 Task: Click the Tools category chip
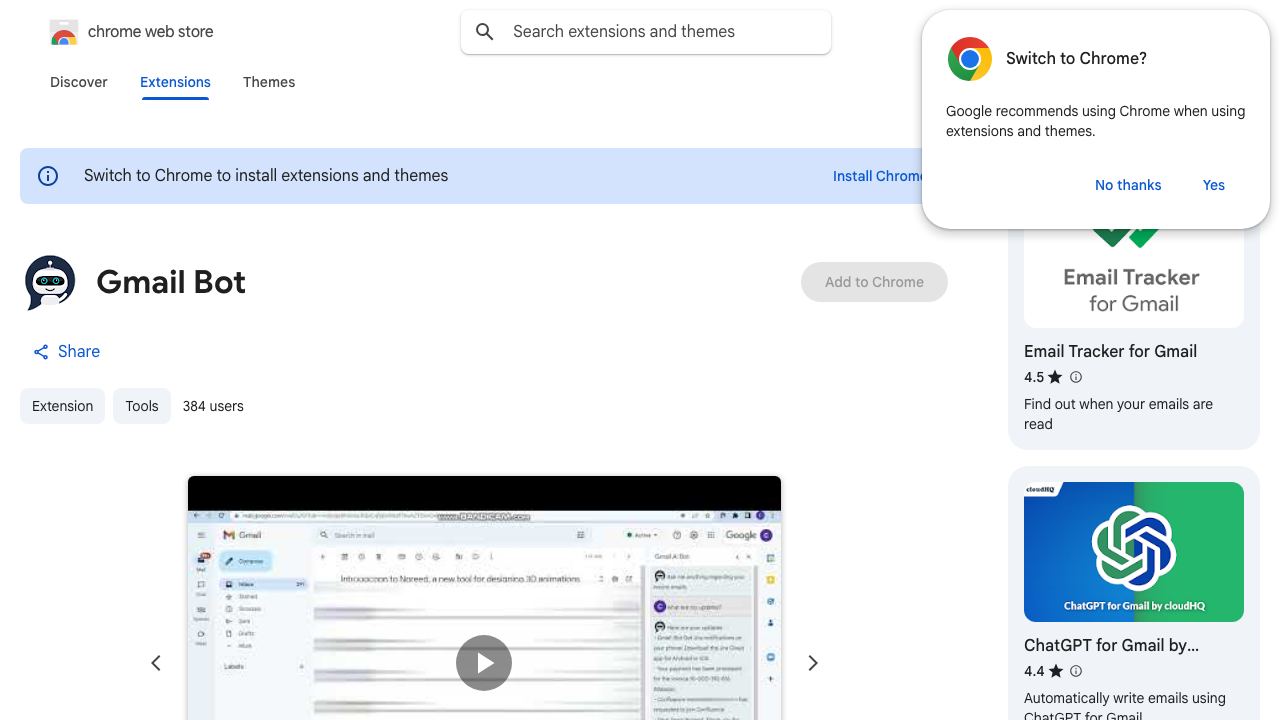(x=142, y=406)
